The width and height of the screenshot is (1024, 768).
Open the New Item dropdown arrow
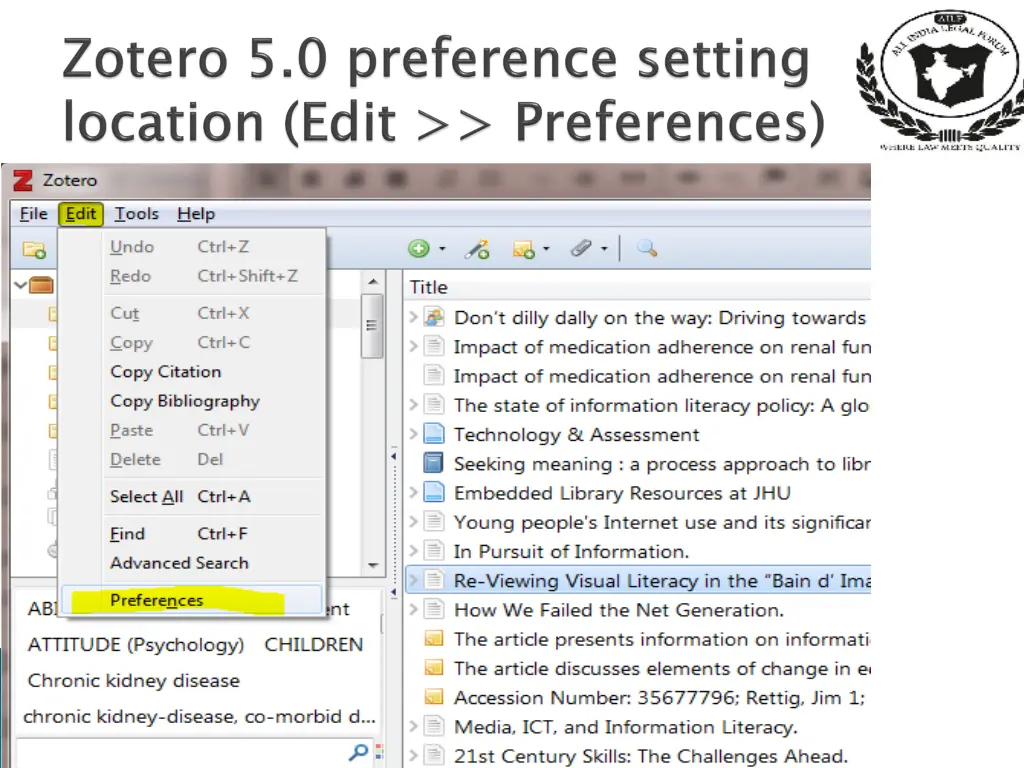click(x=442, y=249)
